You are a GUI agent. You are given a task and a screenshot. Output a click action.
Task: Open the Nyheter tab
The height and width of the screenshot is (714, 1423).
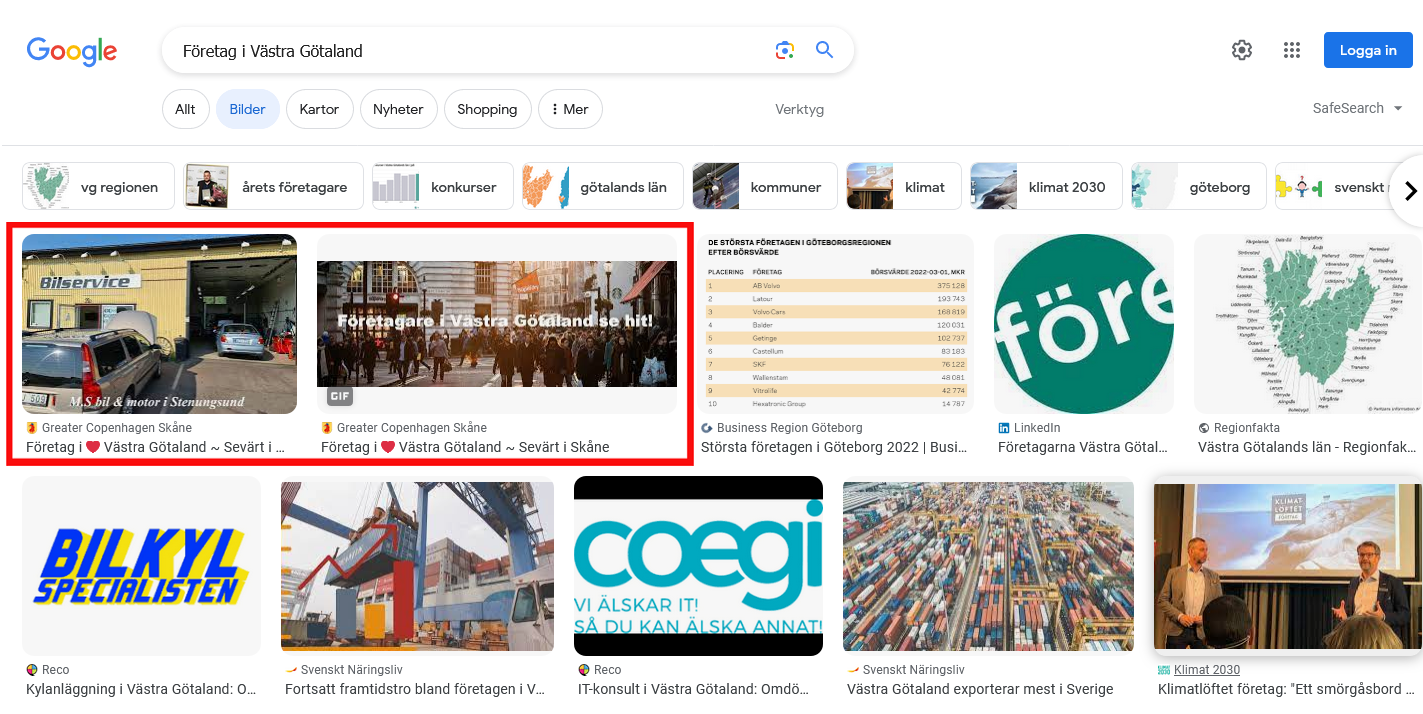click(399, 109)
